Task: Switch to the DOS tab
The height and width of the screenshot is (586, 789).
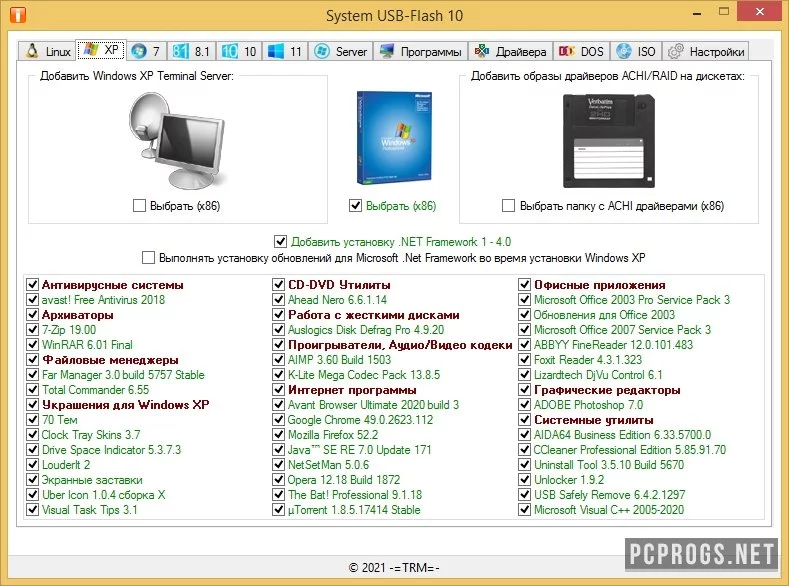Action: click(x=582, y=51)
